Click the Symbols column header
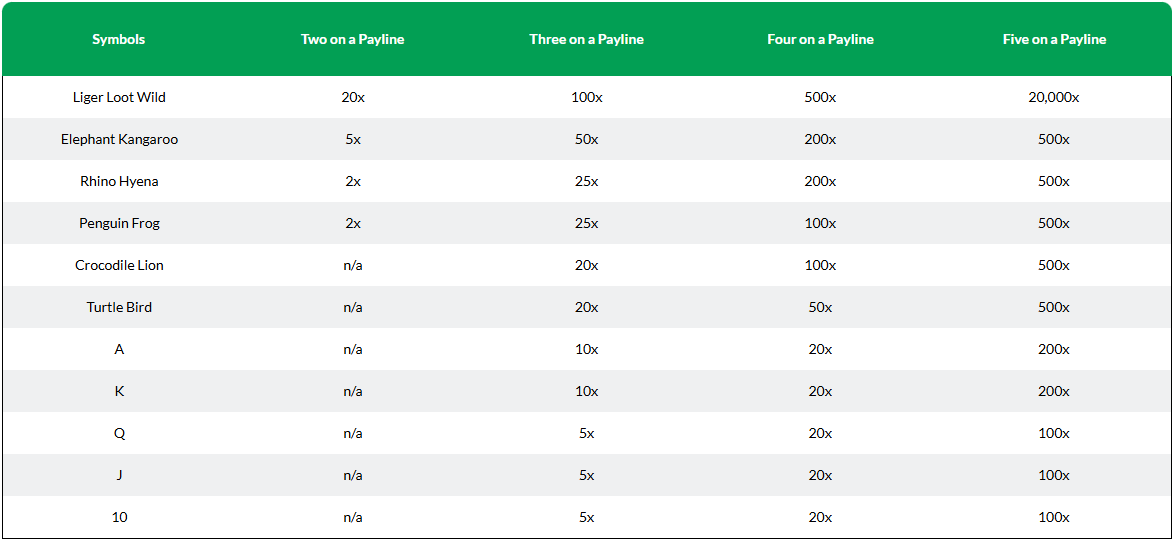The image size is (1175, 542). pyautogui.click(x=118, y=40)
